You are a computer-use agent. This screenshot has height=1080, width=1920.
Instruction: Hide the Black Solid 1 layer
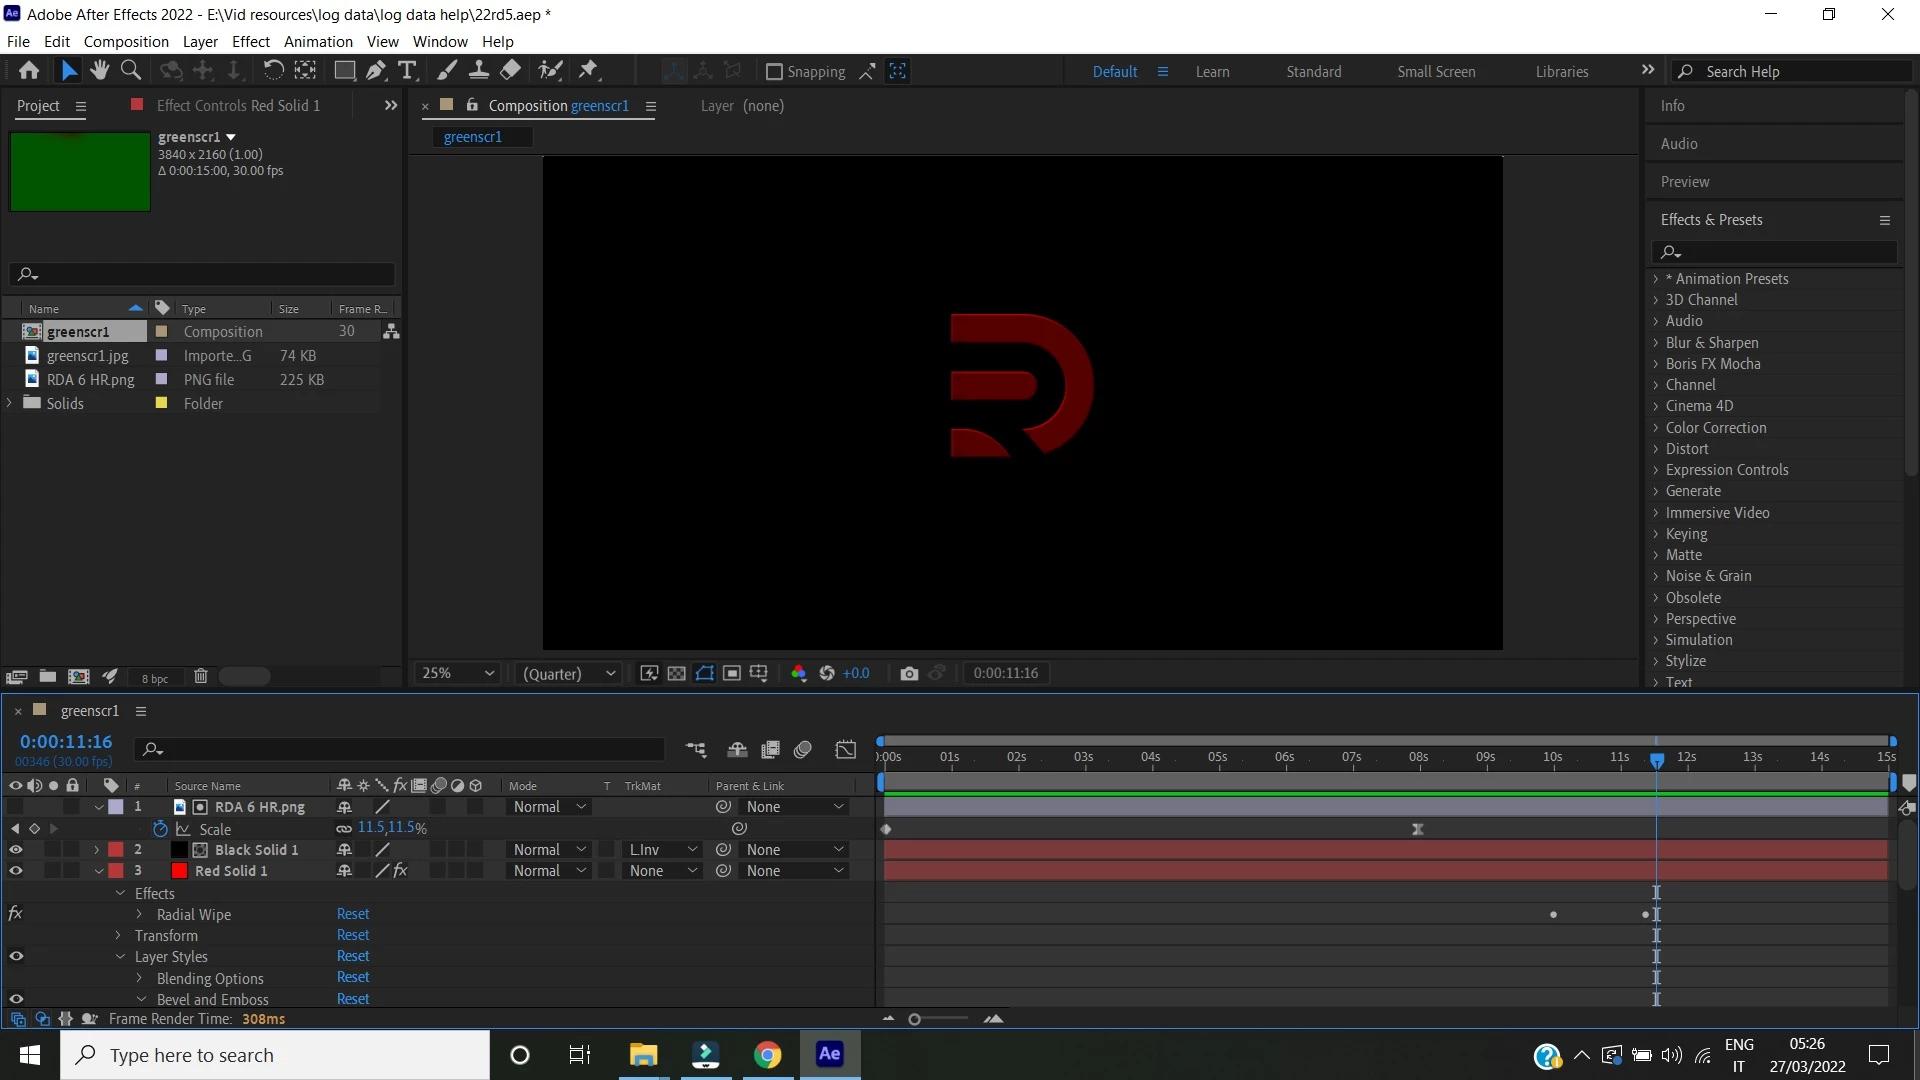tap(16, 849)
